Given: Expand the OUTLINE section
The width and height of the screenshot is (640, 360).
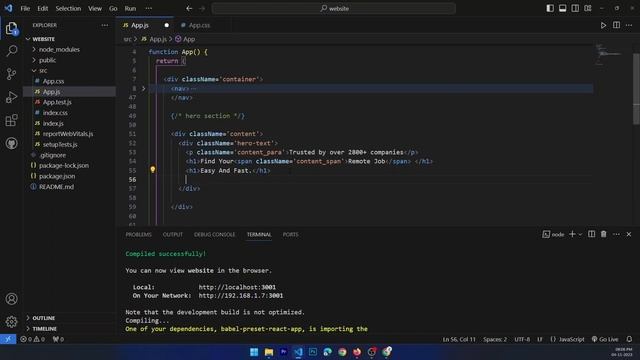Looking at the screenshot, I should click(x=44, y=318).
